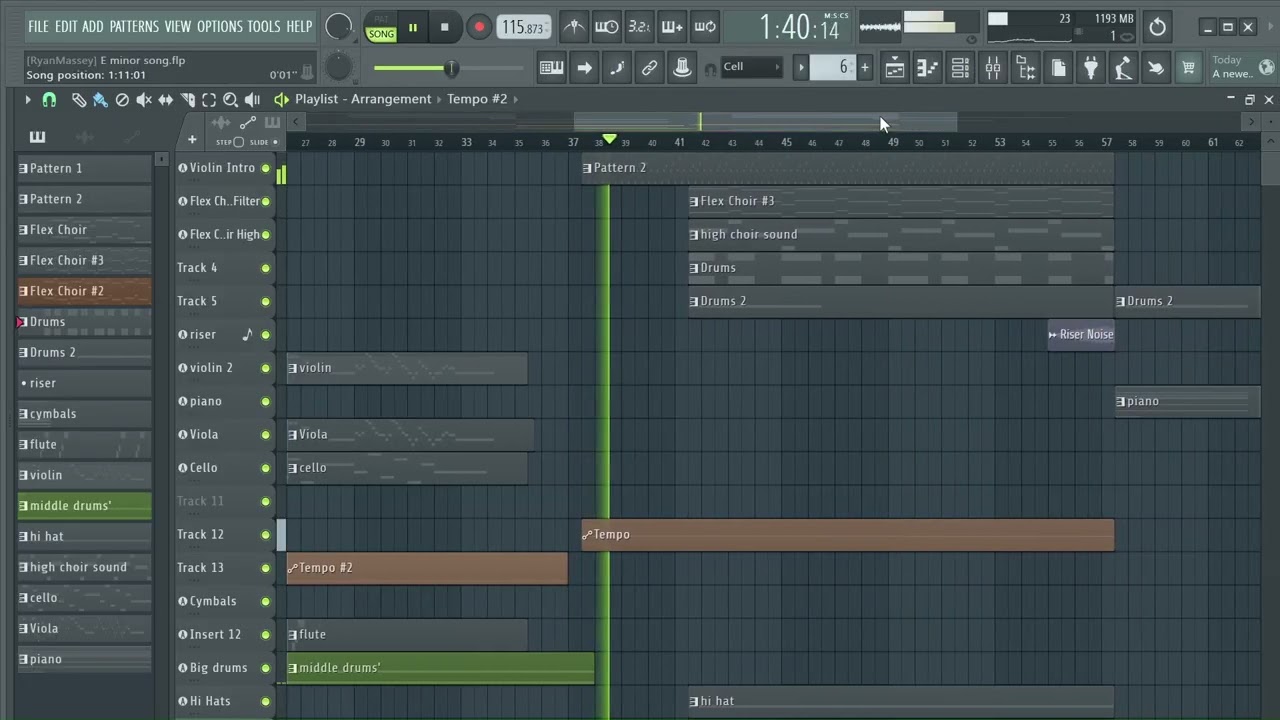Open the PATTERNS menu

(x=134, y=26)
